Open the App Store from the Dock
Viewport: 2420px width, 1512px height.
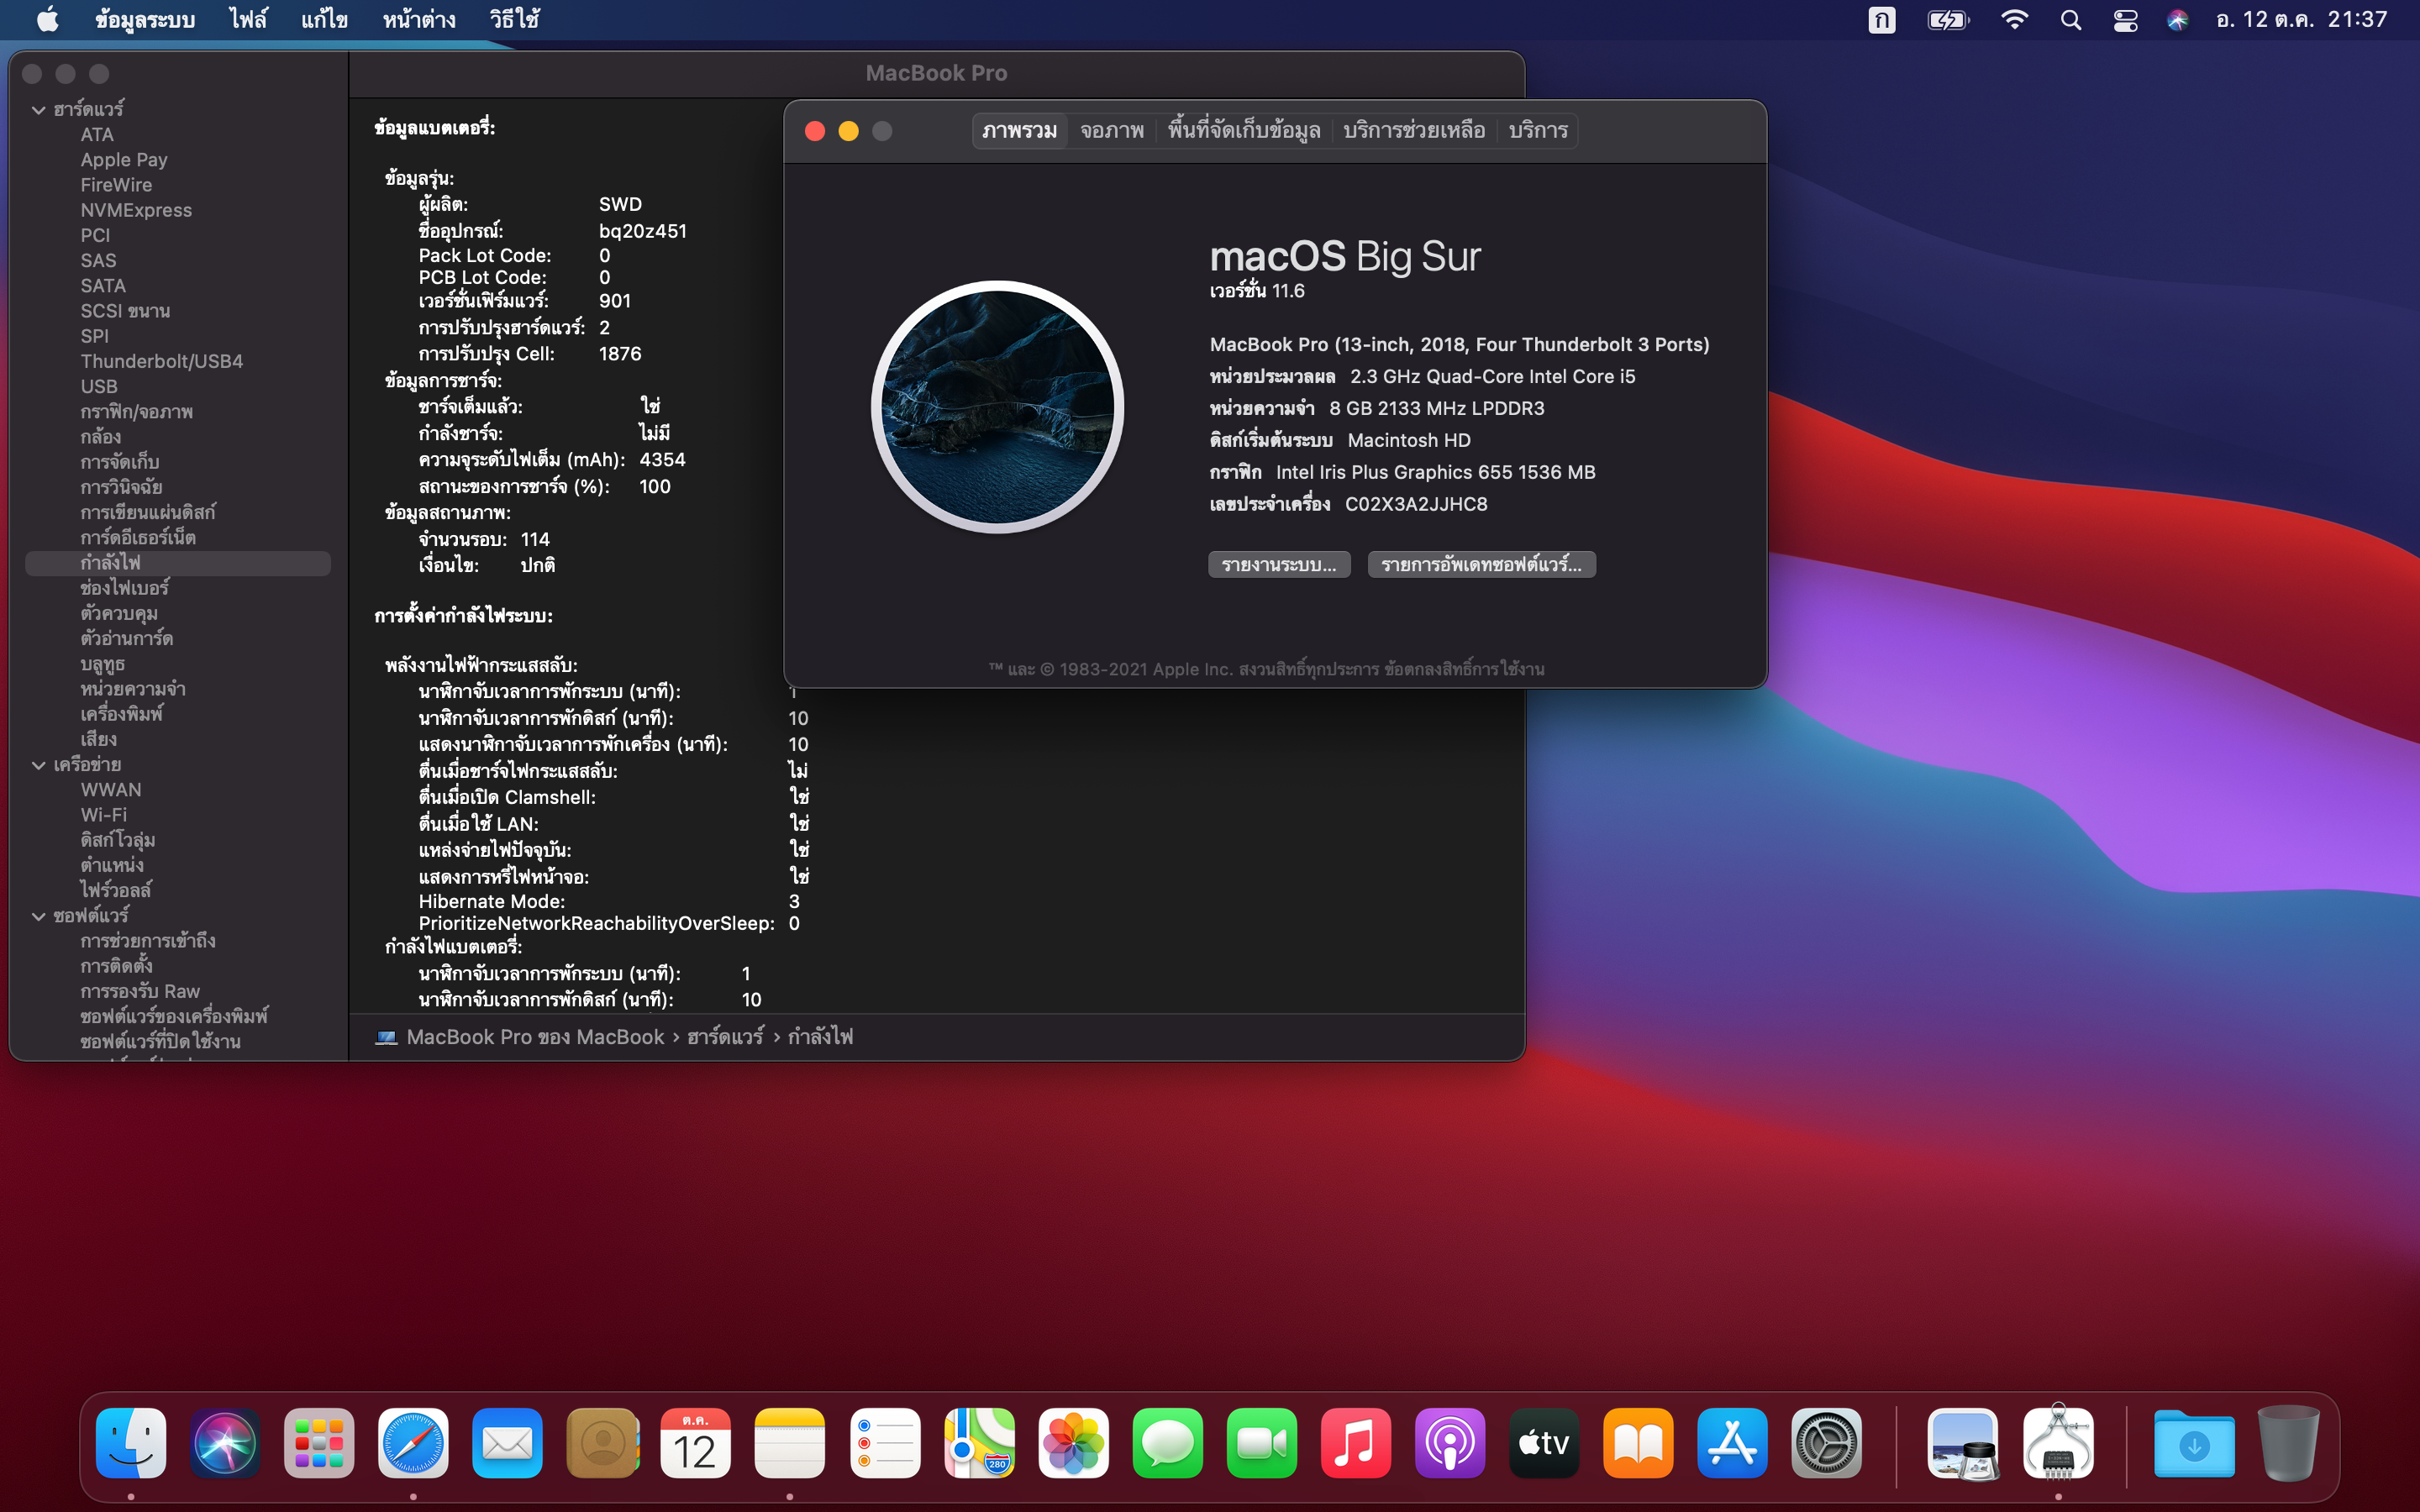pos(1732,1443)
